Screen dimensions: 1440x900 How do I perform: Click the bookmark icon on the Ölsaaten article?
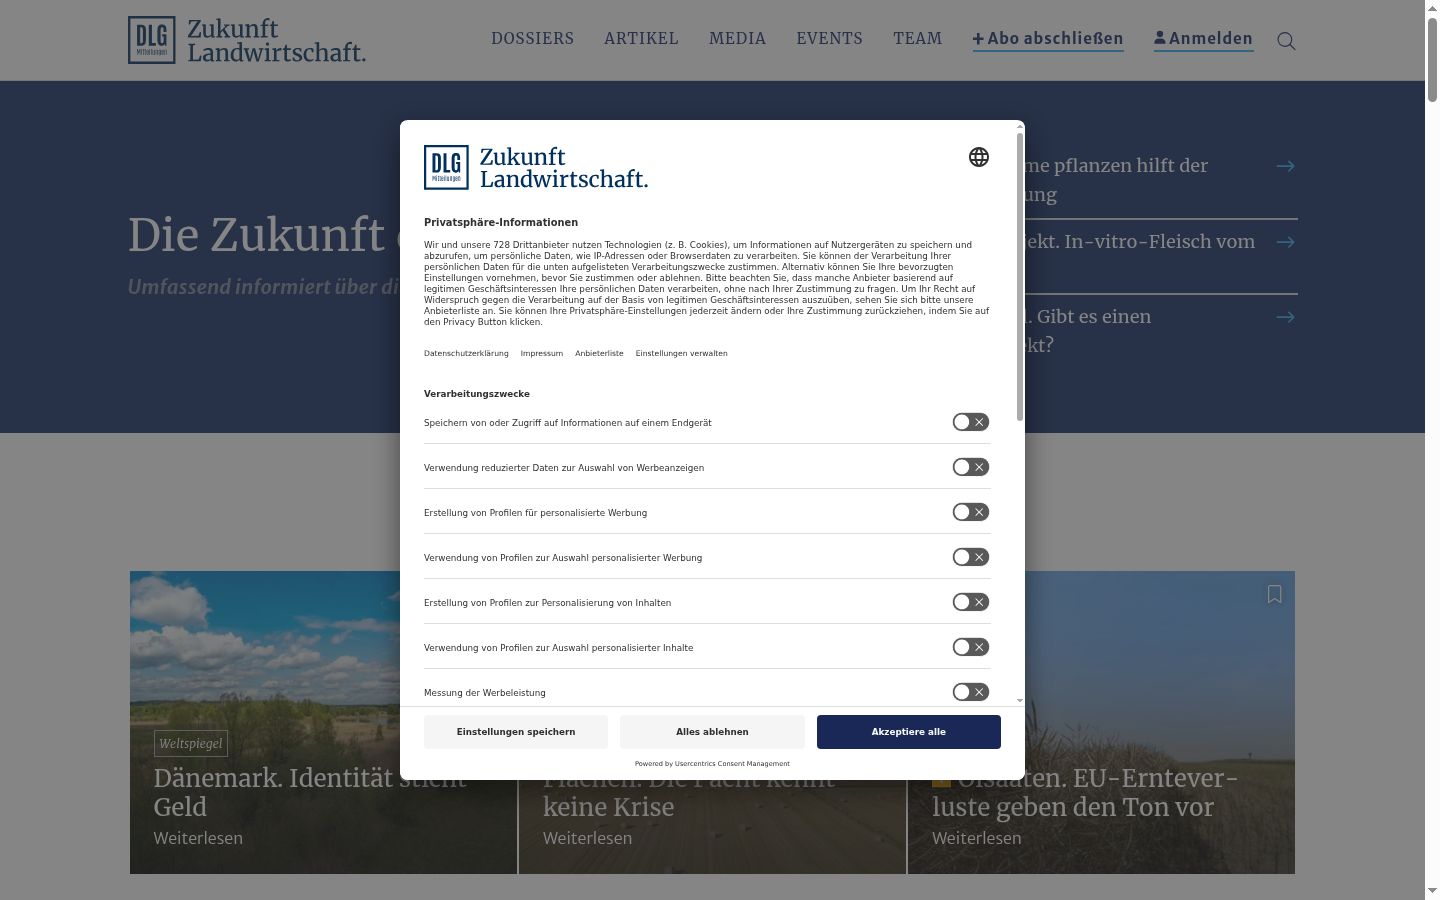point(1274,594)
